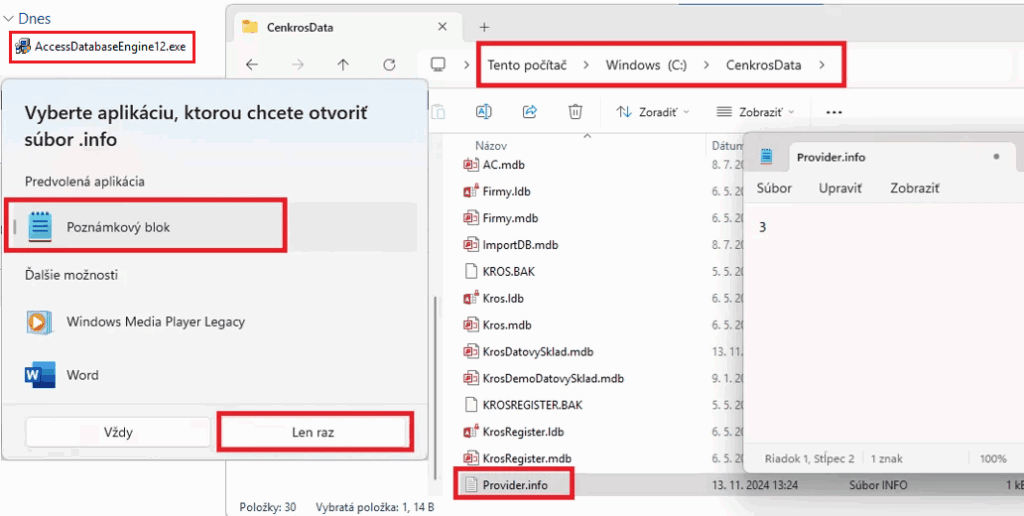Collapse the Dnes group chevron

tap(9, 18)
